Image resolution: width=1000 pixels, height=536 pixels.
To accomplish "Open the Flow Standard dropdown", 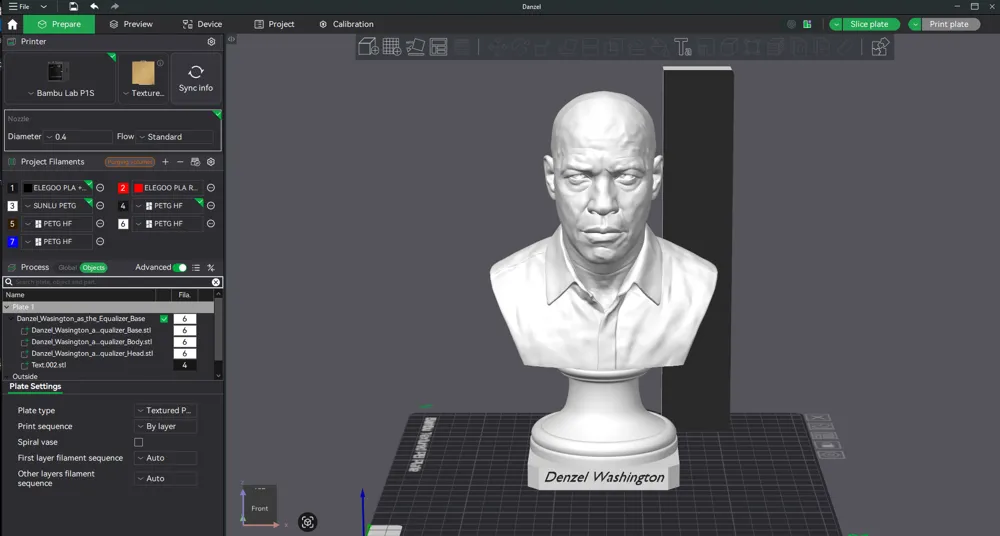I will (175, 137).
